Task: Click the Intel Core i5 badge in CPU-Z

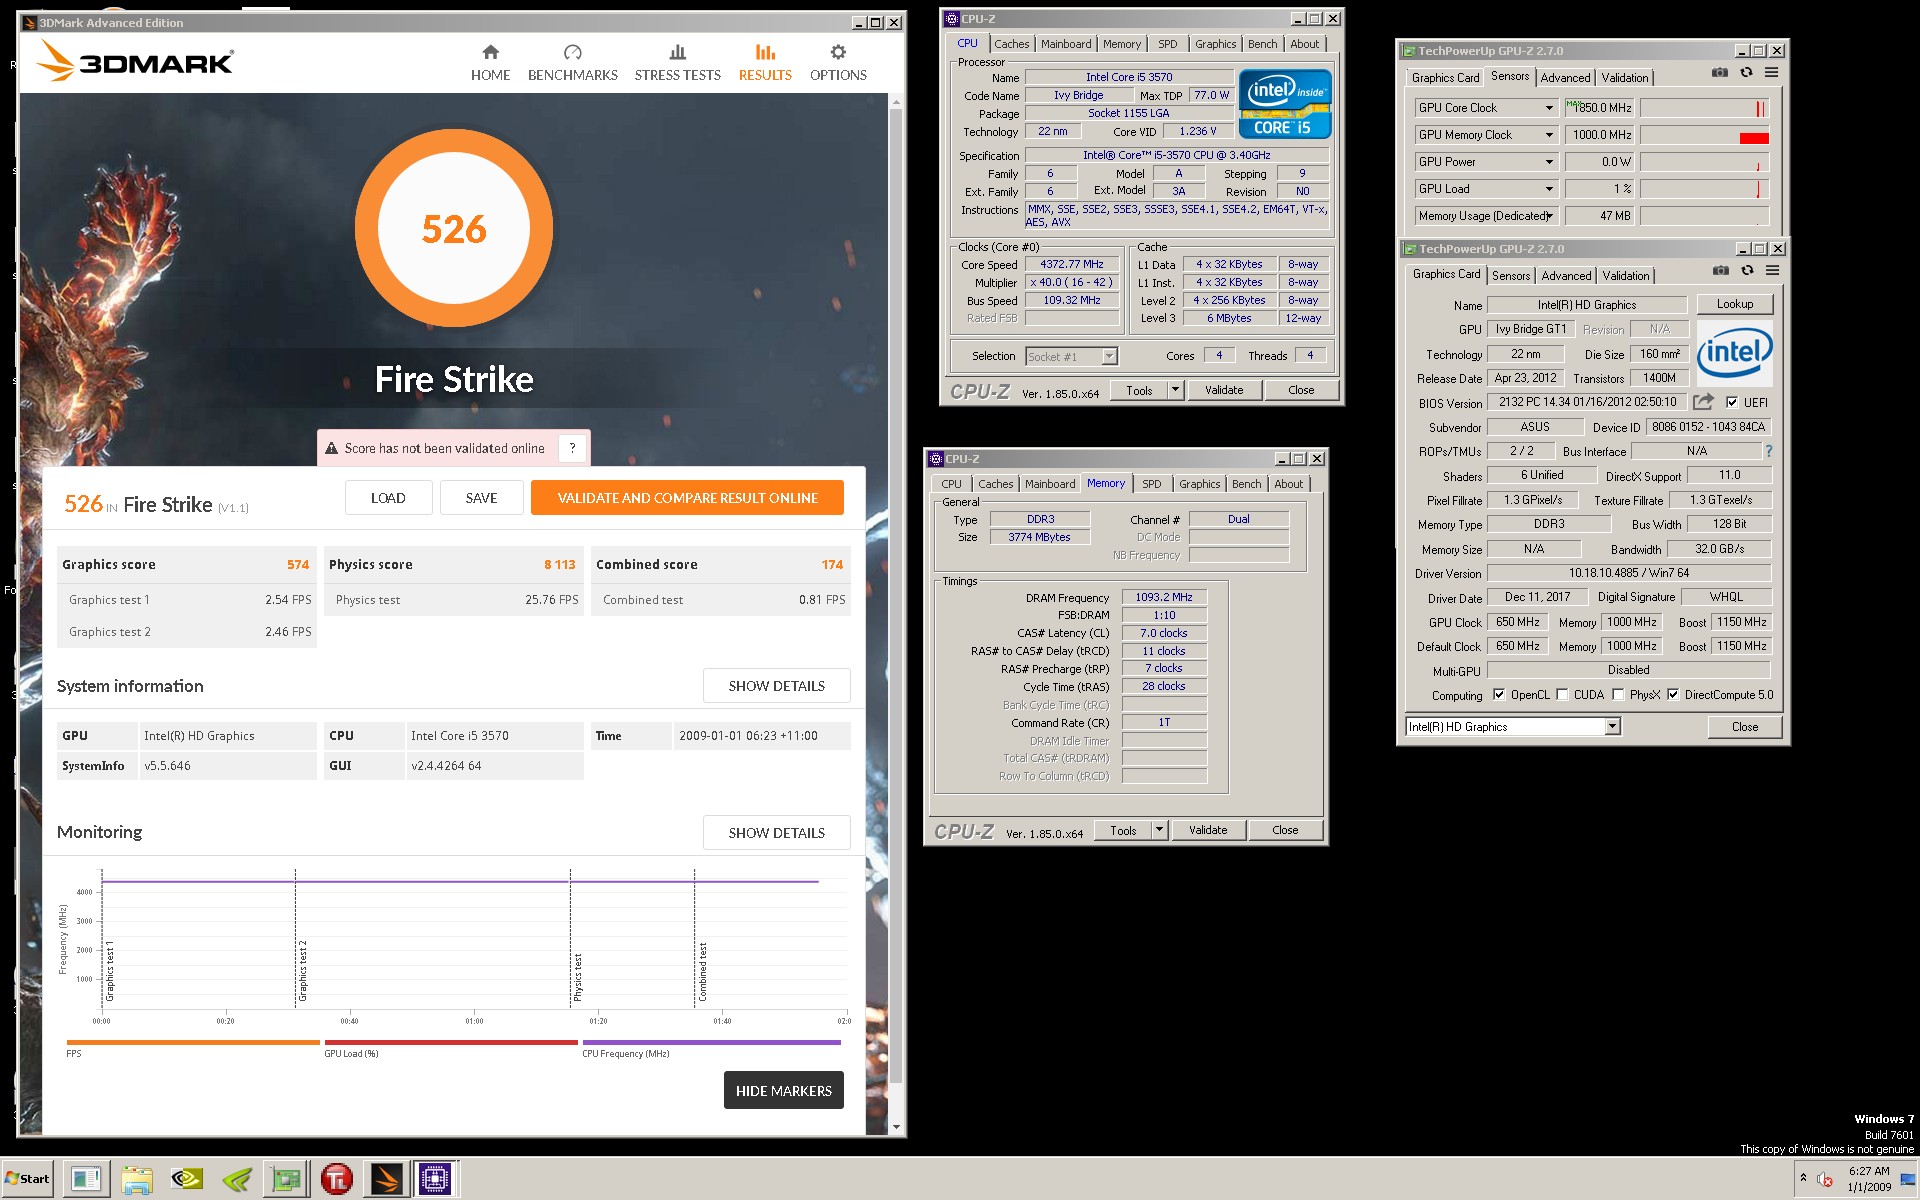Action: click(1285, 103)
